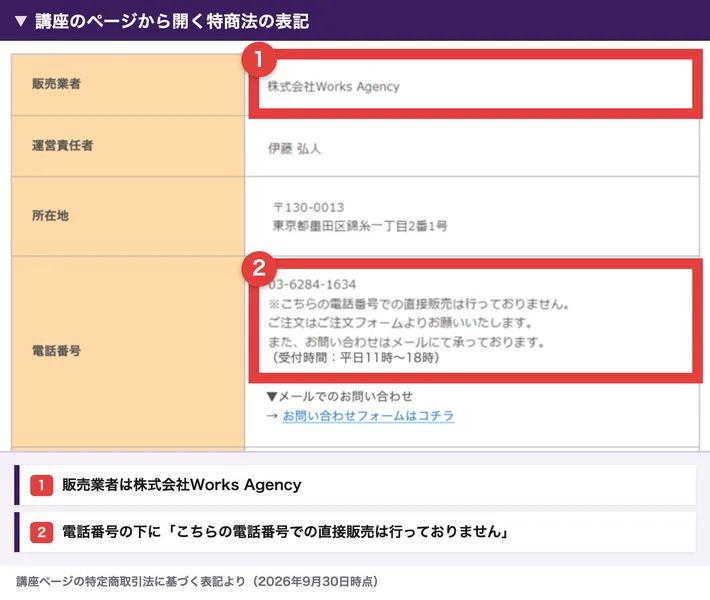Select the name 伊藤 弘人
This screenshot has height=600, width=710.
click(294, 149)
